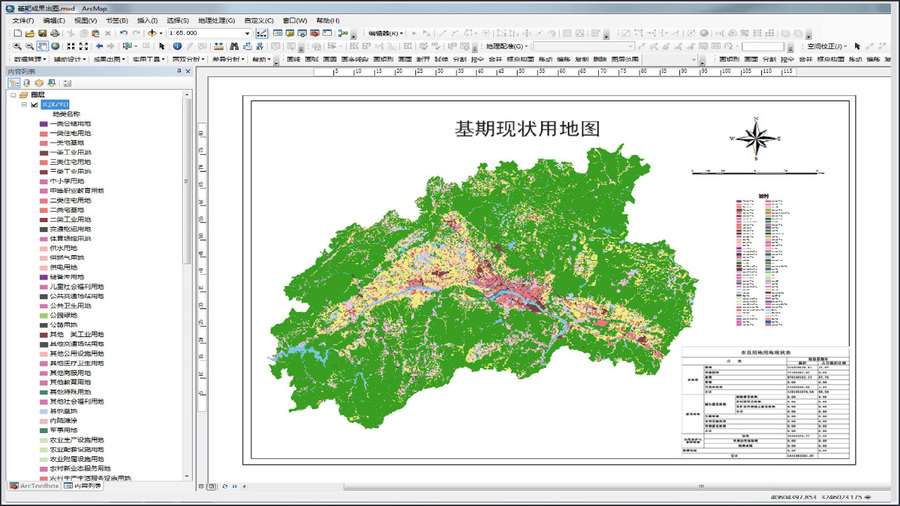Viewport: 900px width, 506px height.
Task: Zoom to Full Extent globe
Action: coord(55,46)
